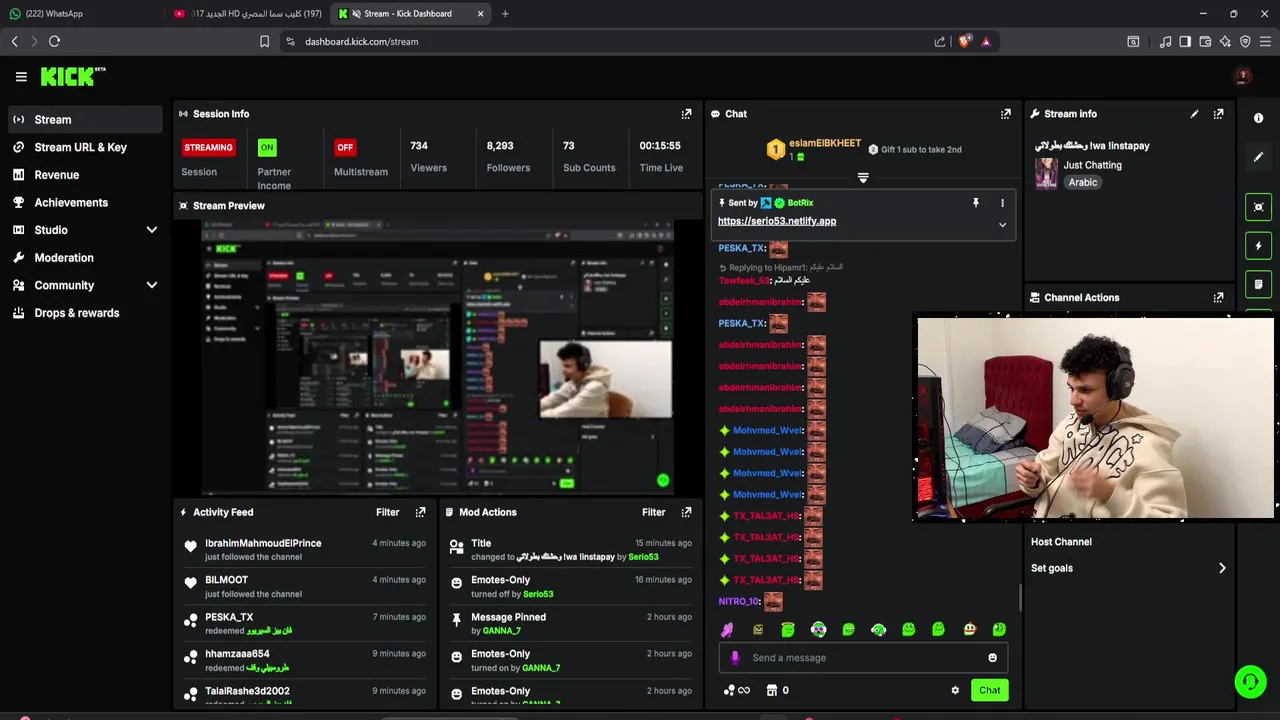
Task: Pop out the Chat panel
Action: 1005,114
